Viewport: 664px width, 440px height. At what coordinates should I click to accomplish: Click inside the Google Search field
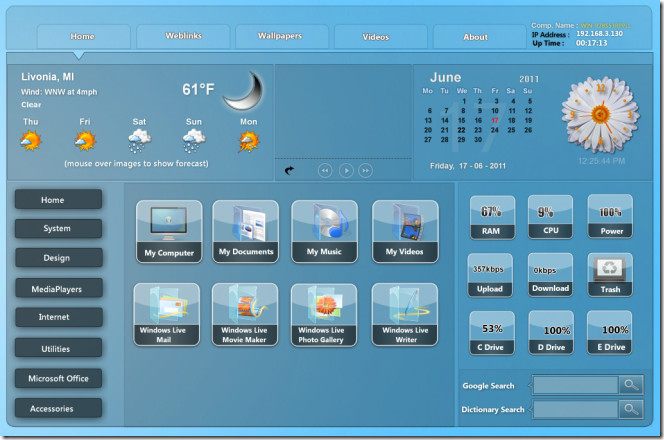[x=576, y=384]
